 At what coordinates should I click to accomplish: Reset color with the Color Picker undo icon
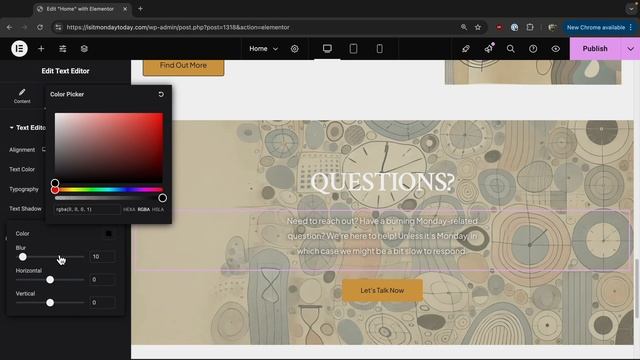click(161, 94)
